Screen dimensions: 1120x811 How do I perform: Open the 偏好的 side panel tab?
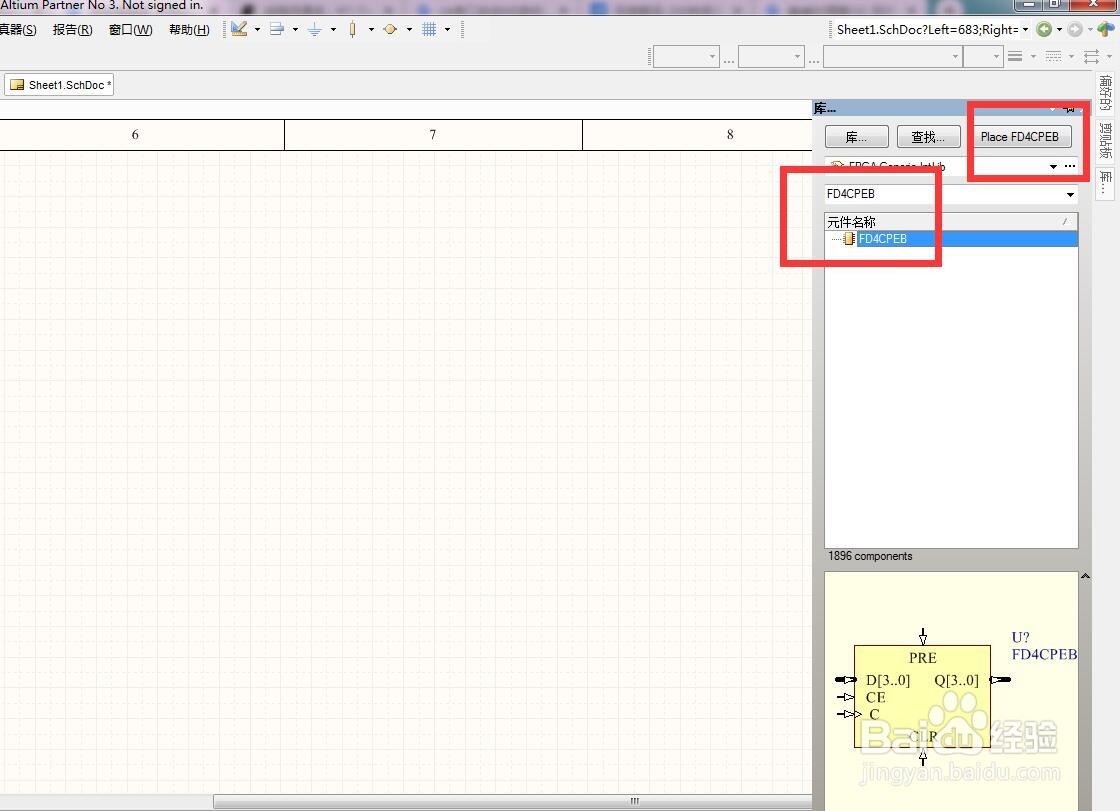(x=1106, y=93)
